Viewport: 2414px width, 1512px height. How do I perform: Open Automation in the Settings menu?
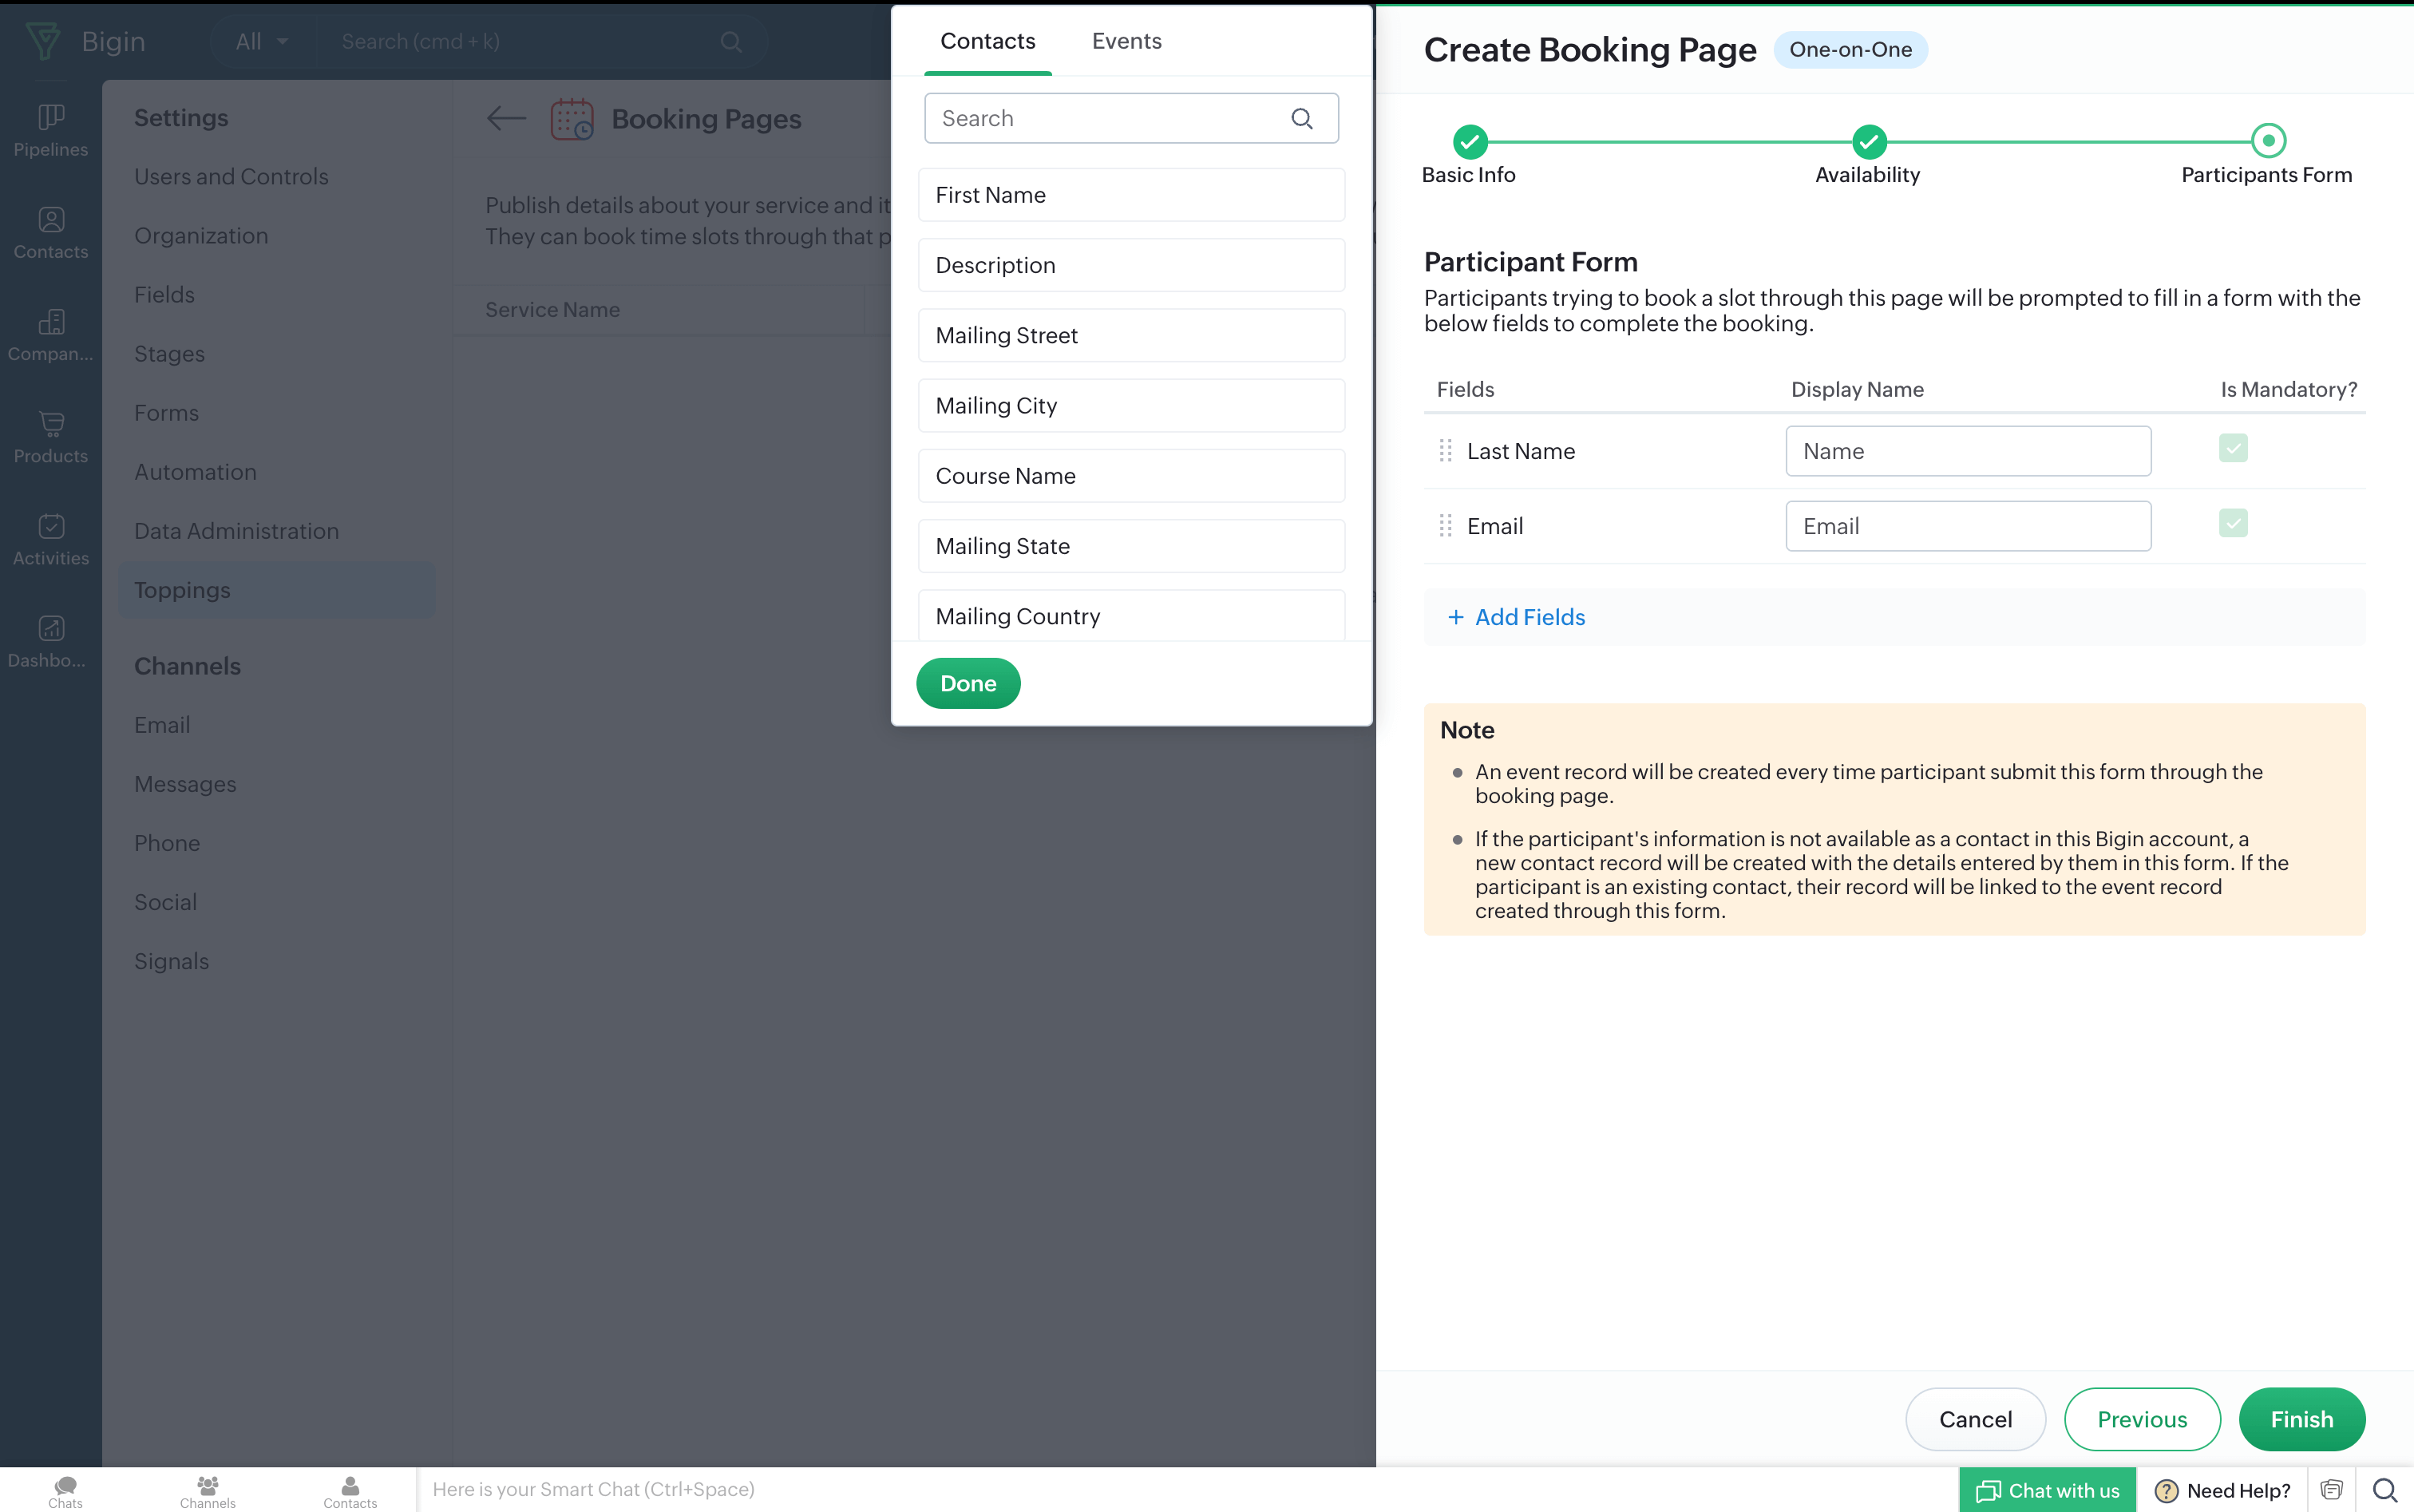(195, 472)
